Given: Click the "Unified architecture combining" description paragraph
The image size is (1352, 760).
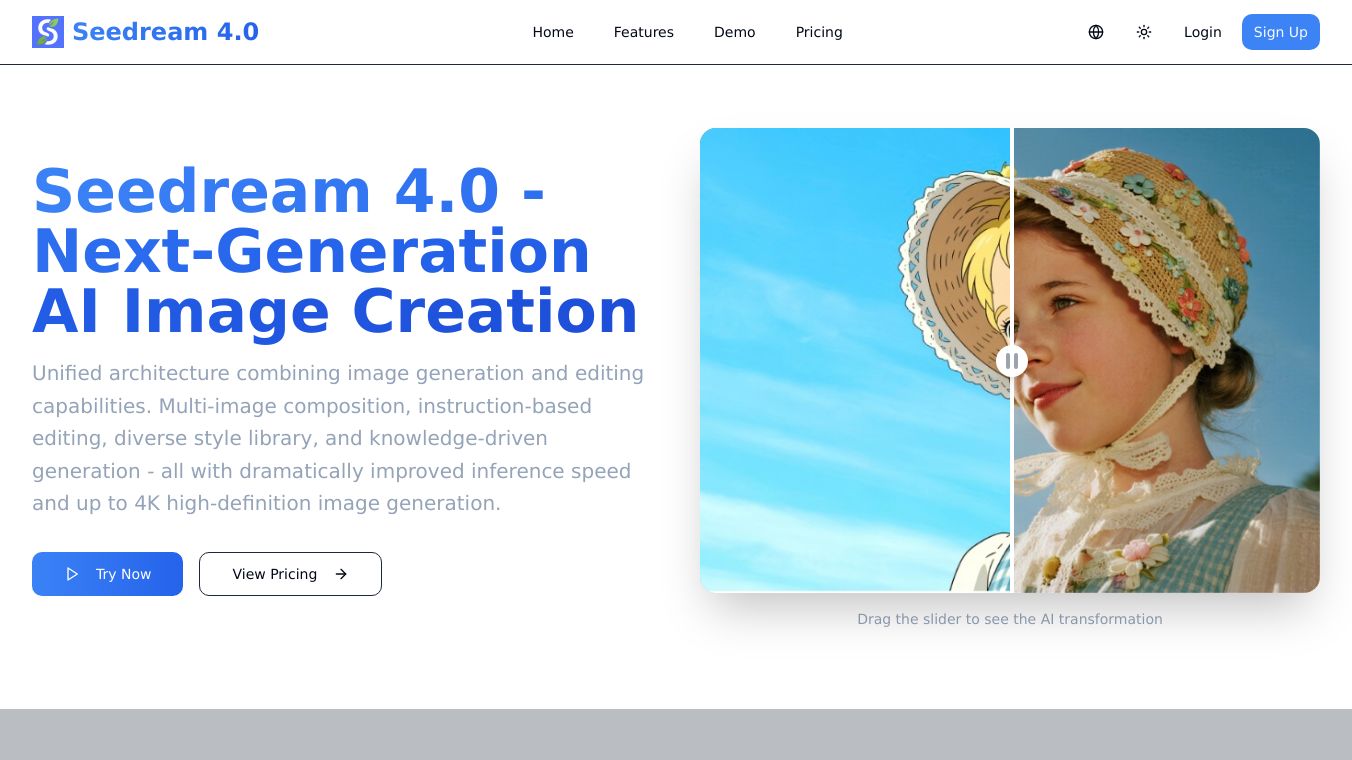Looking at the screenshot, I should point(338,438).
